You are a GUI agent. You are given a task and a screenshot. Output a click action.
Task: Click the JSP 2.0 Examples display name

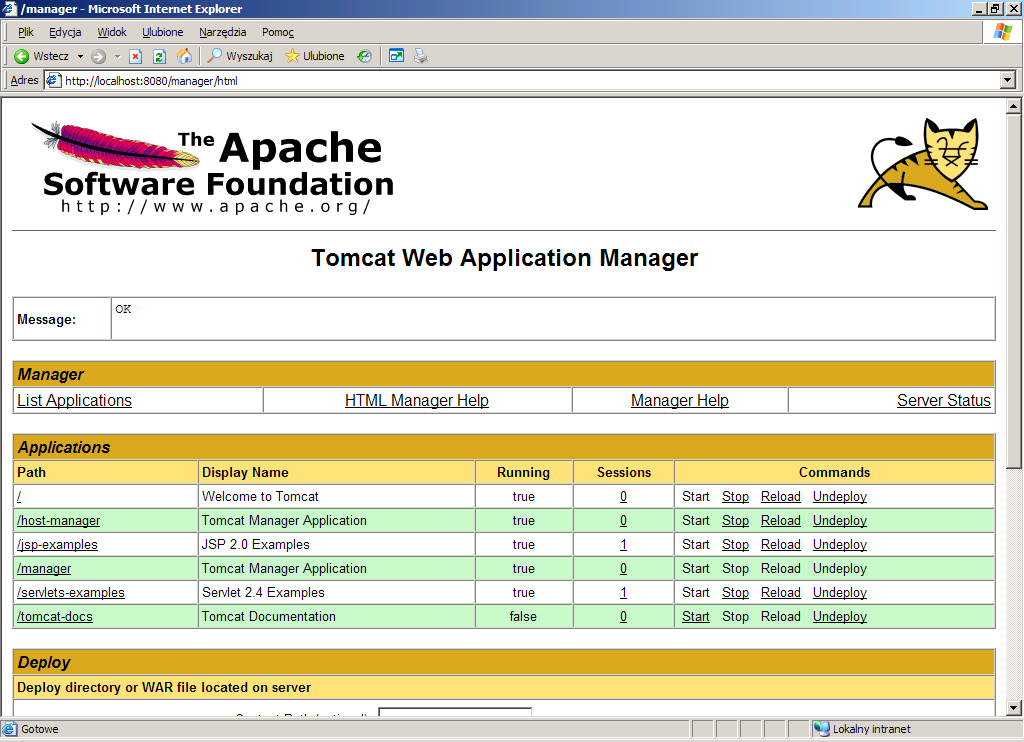(255, 545)
